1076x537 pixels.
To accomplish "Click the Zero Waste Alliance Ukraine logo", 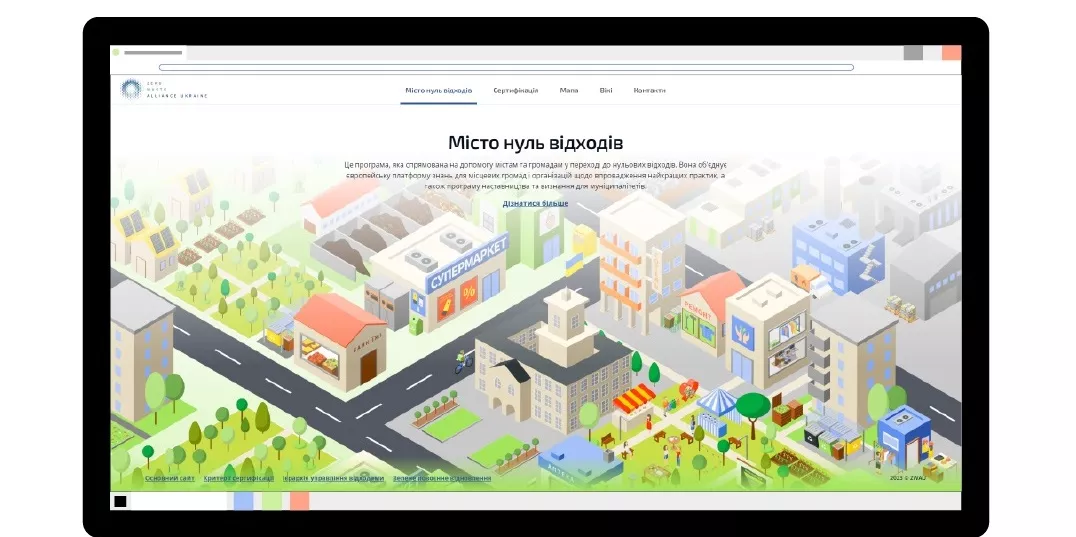I will 164,90.
